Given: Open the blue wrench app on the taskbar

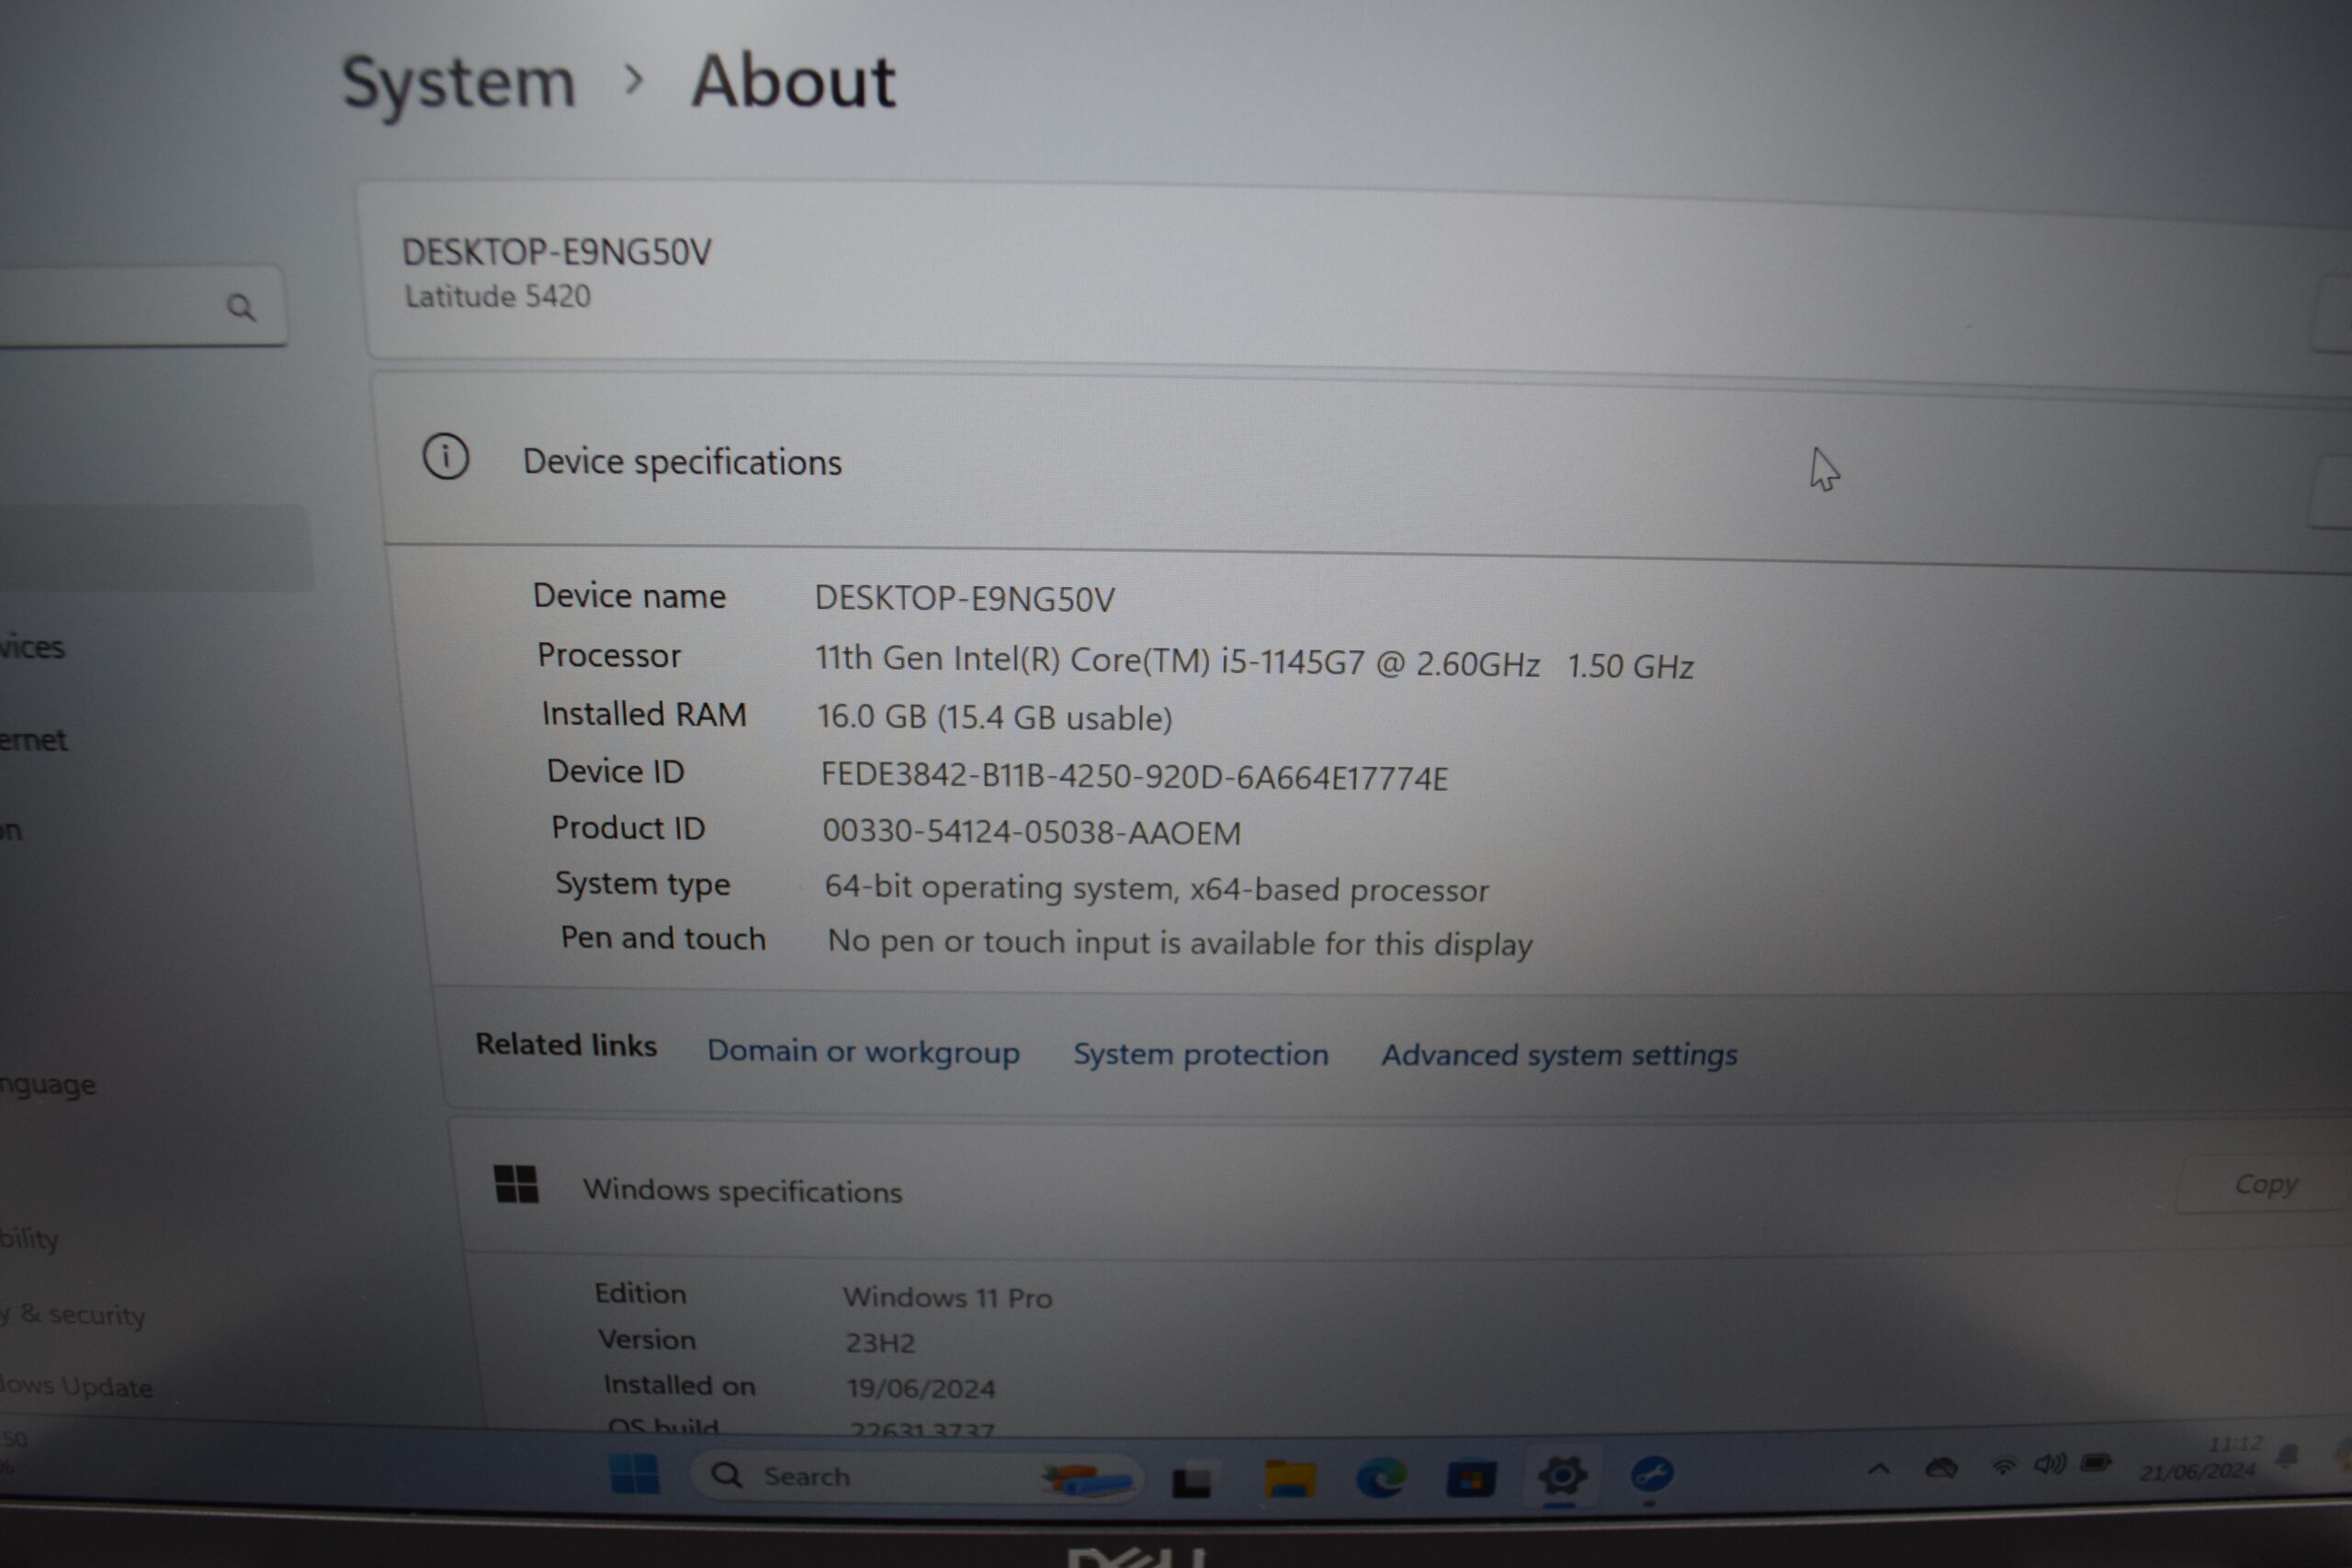Looking at the screenshot, I should click(1652, 1474).
